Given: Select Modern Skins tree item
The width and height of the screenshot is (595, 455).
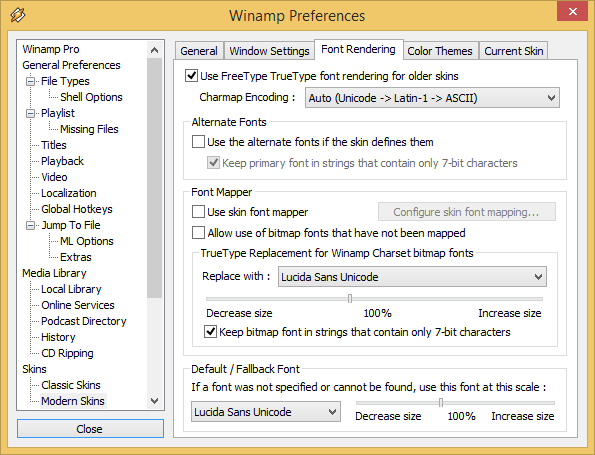Looking at the screenshot, I should pyautogui.click(x=73, y=401).
